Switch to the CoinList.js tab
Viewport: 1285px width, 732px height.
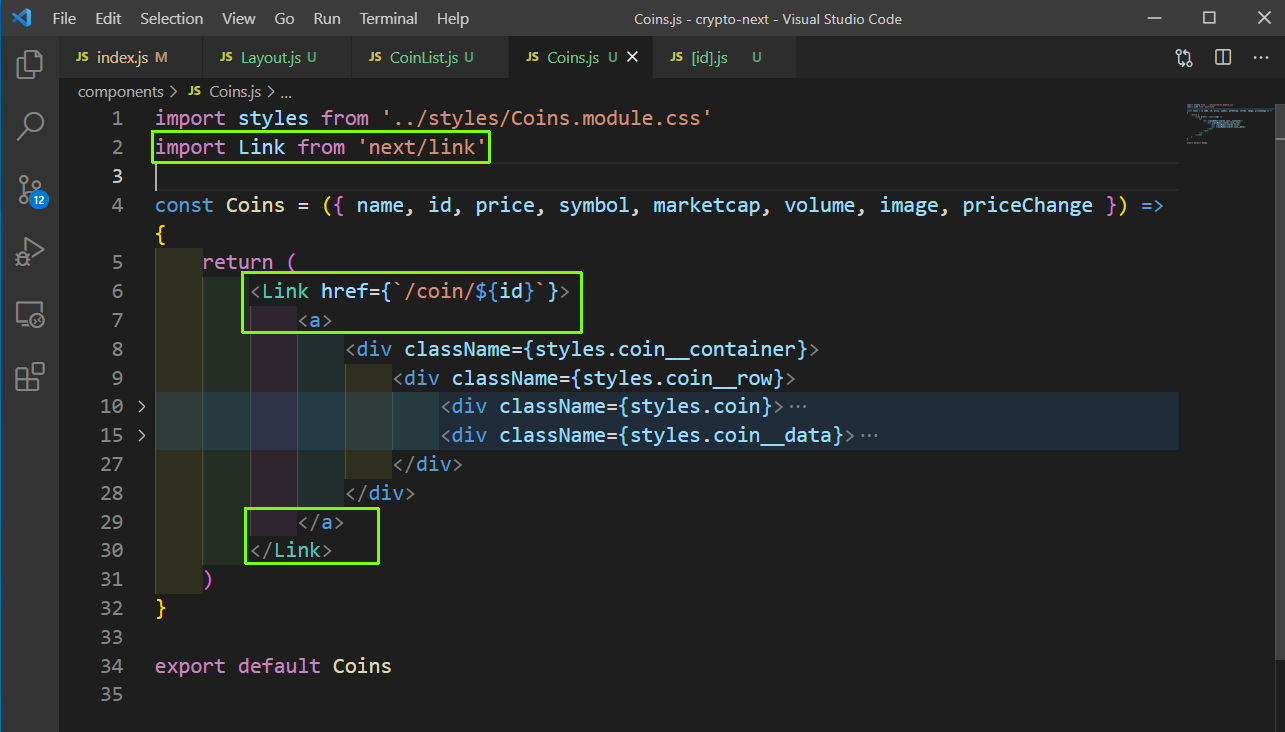[430, 58]
